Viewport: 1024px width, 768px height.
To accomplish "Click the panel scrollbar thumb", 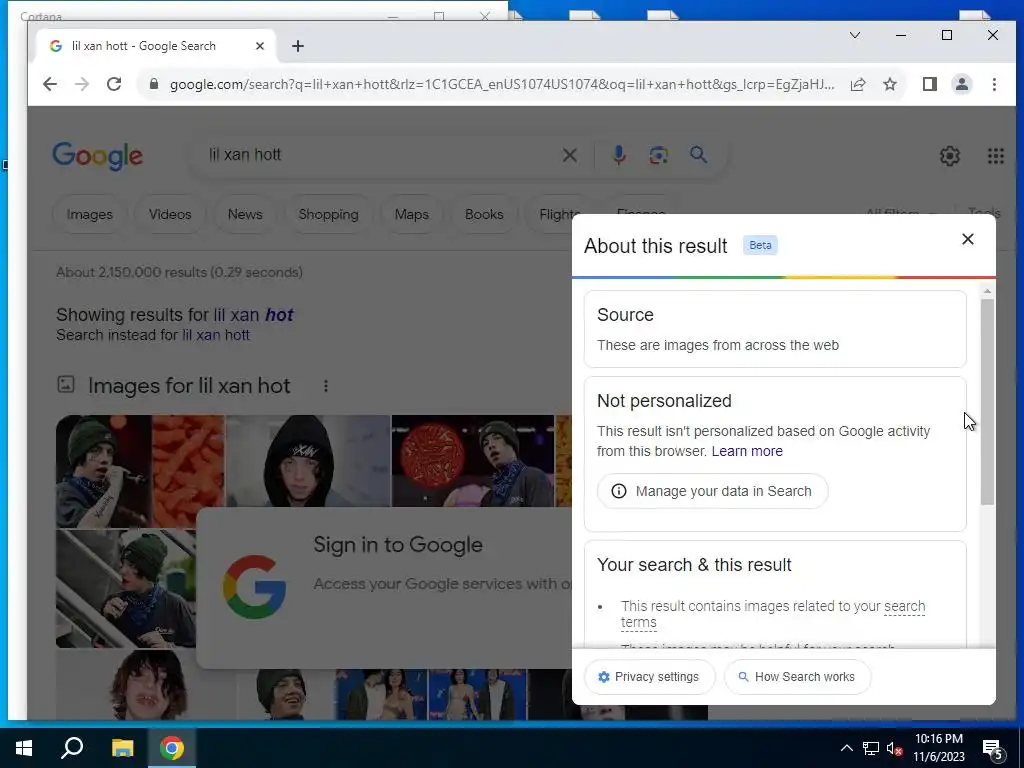I will pos(987,401).
